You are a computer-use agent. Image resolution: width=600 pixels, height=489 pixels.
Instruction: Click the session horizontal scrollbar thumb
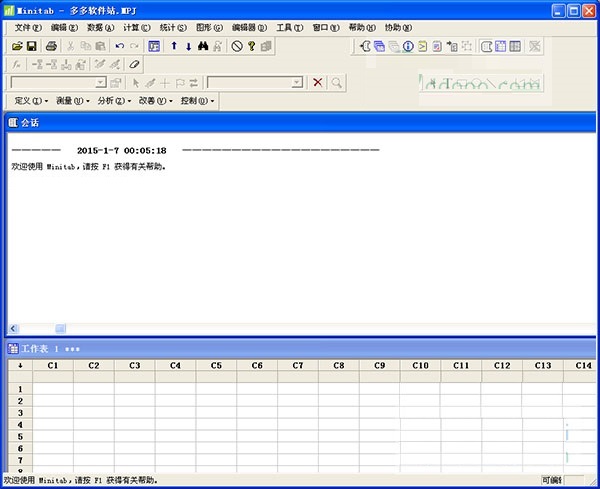click(x=60, y=328)
